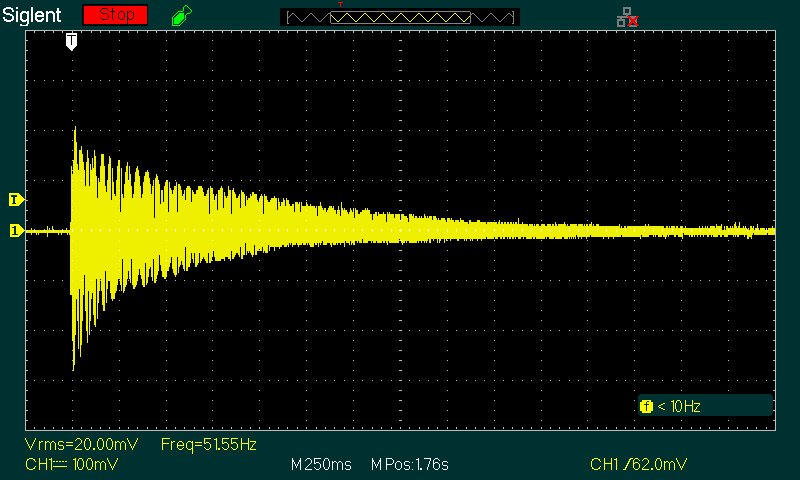Viewport: 800px width, 480px height.
Task: Click the red Stop run-state indicator
Action: click(x=115, y=15)
